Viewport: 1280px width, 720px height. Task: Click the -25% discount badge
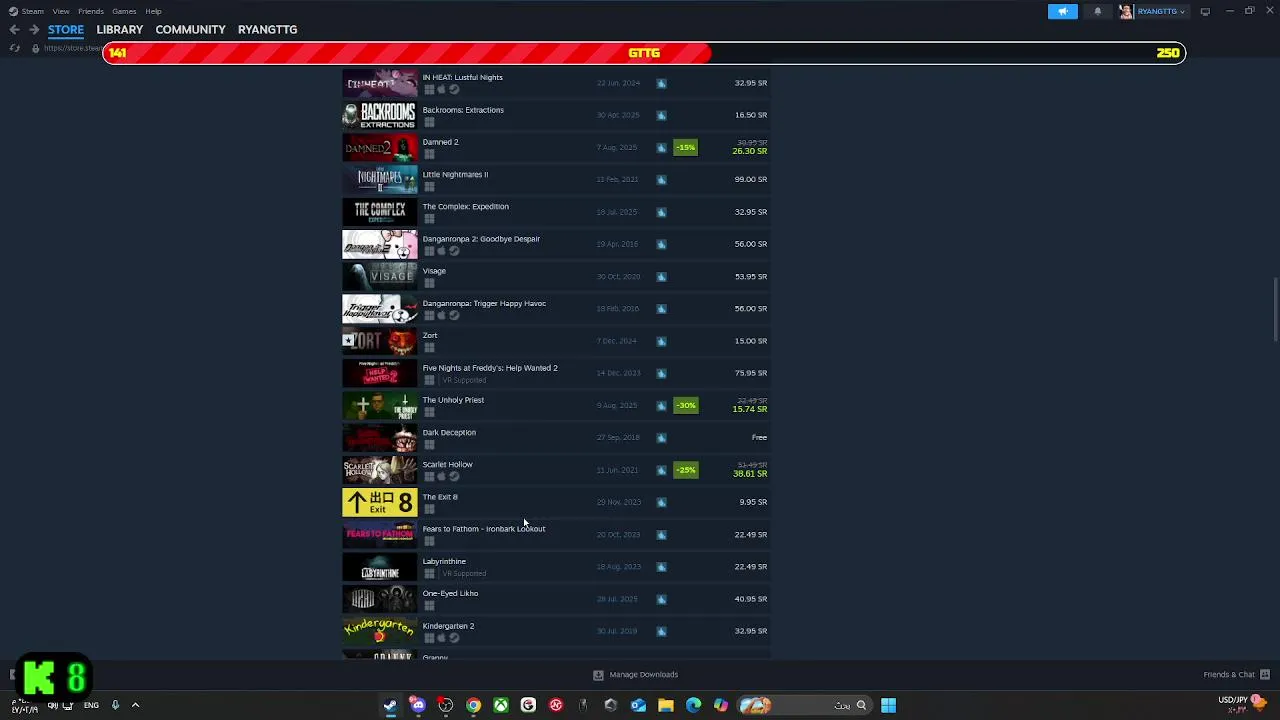685,470
